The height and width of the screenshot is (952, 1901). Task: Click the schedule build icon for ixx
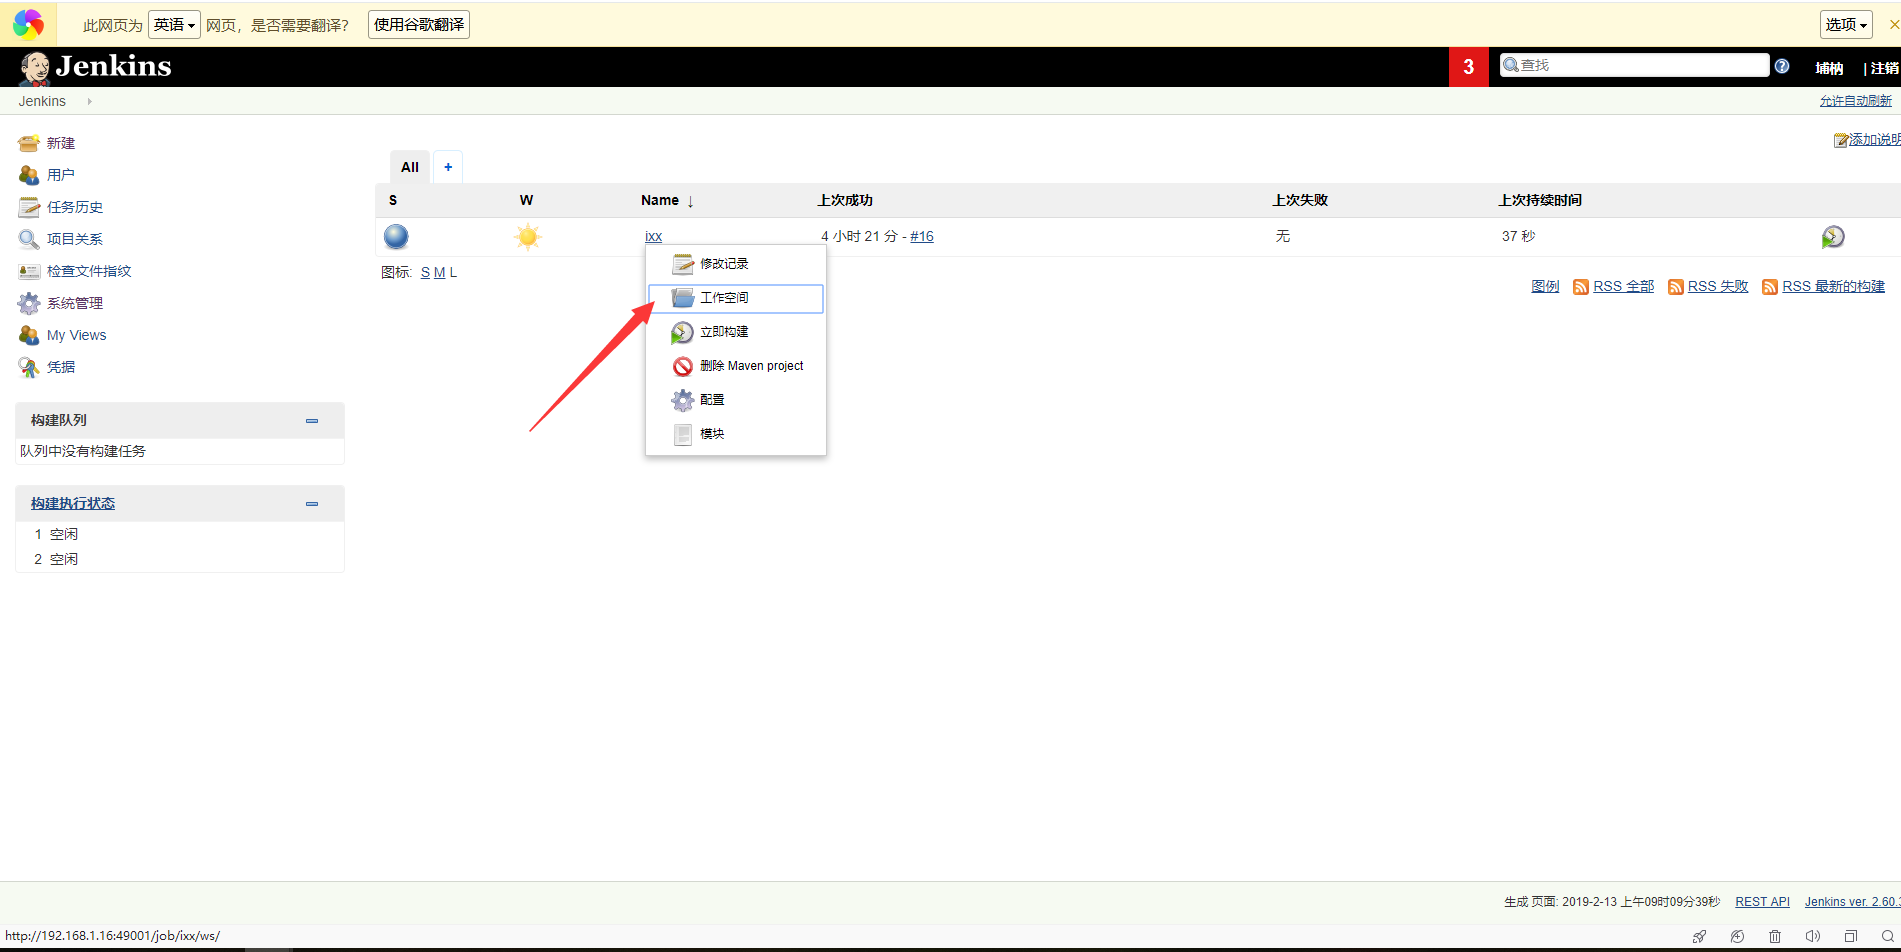pos(1832,237)
